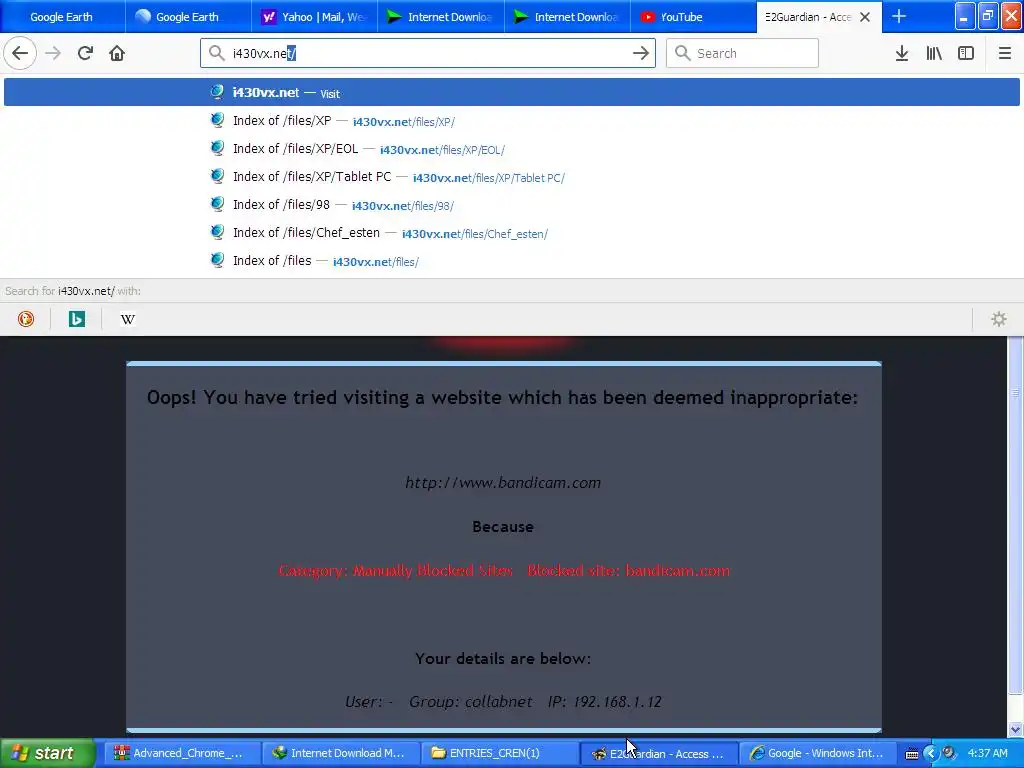1024x768 pixels.
Task: Switch to the YouTube tab
Action: pos(693,16)
